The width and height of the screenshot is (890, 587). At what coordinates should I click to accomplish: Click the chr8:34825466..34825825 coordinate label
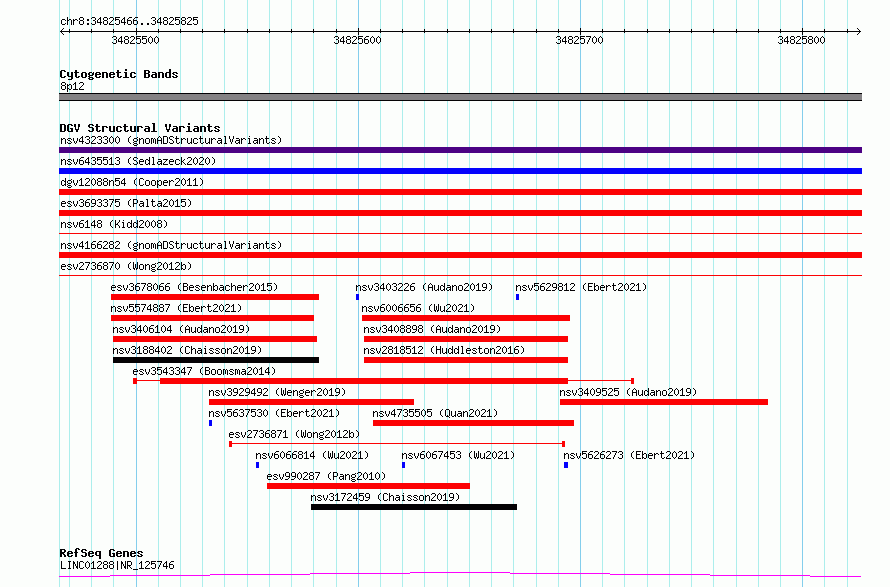[129, 22]
